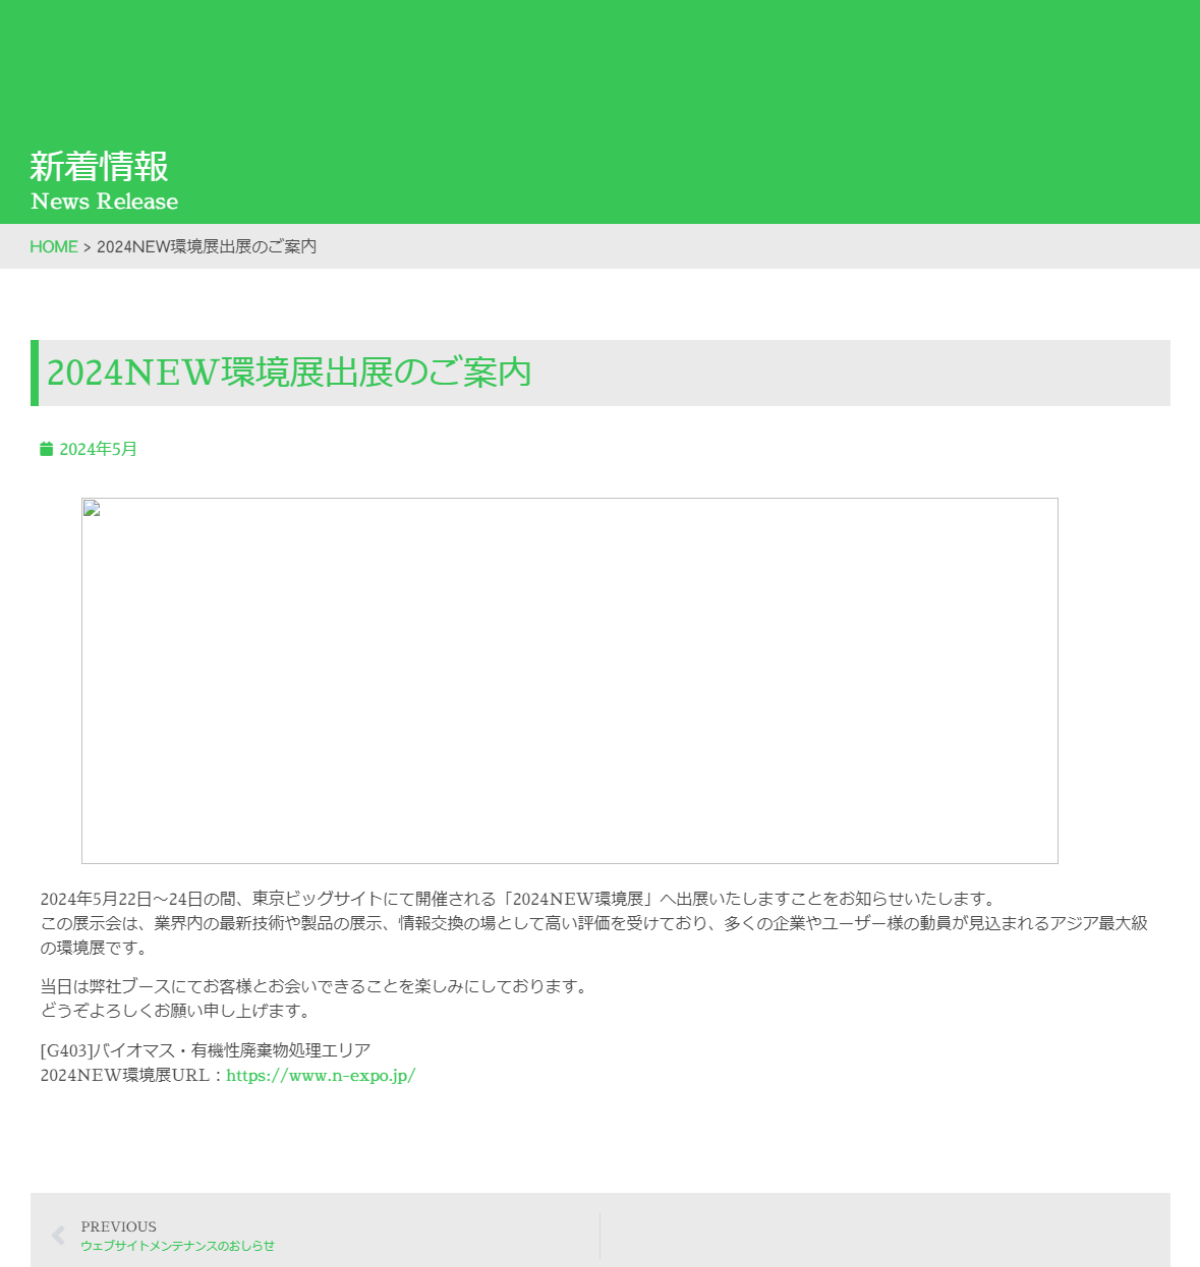
Task: Click the どうぞよろしくお願い申し上げます closing line
Action: (176, 1011)
